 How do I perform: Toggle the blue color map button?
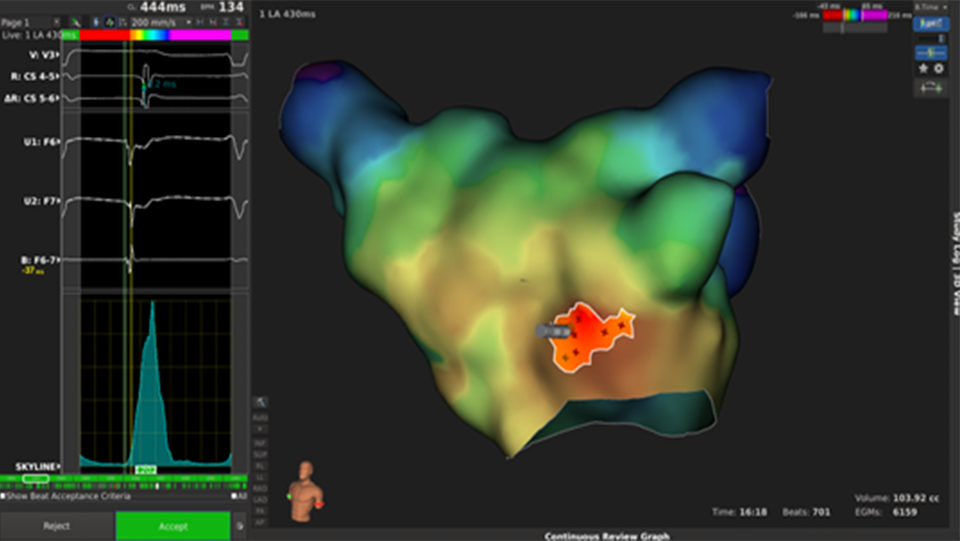[x=930, y=23]
